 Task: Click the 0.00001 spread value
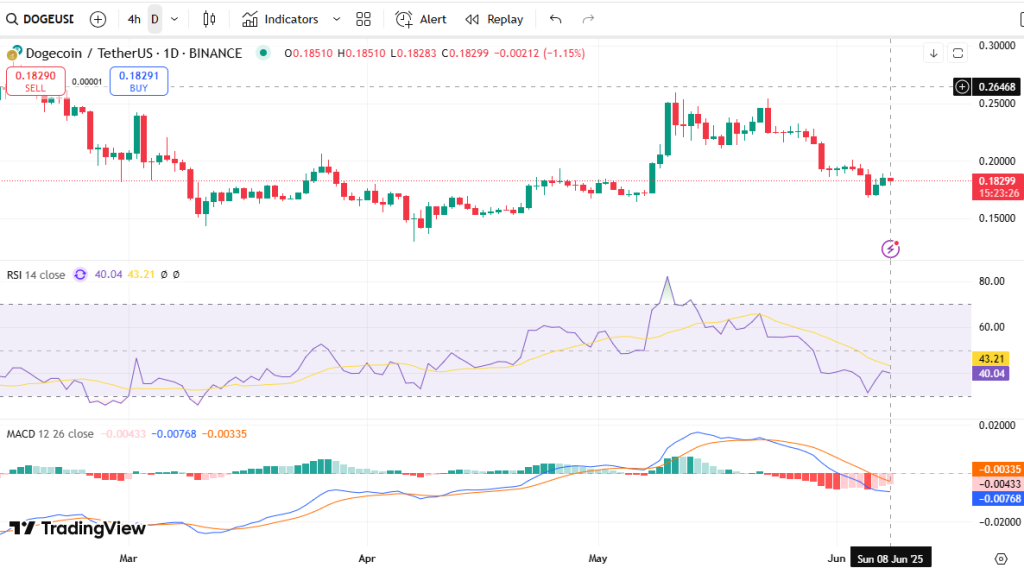(87, 82)
